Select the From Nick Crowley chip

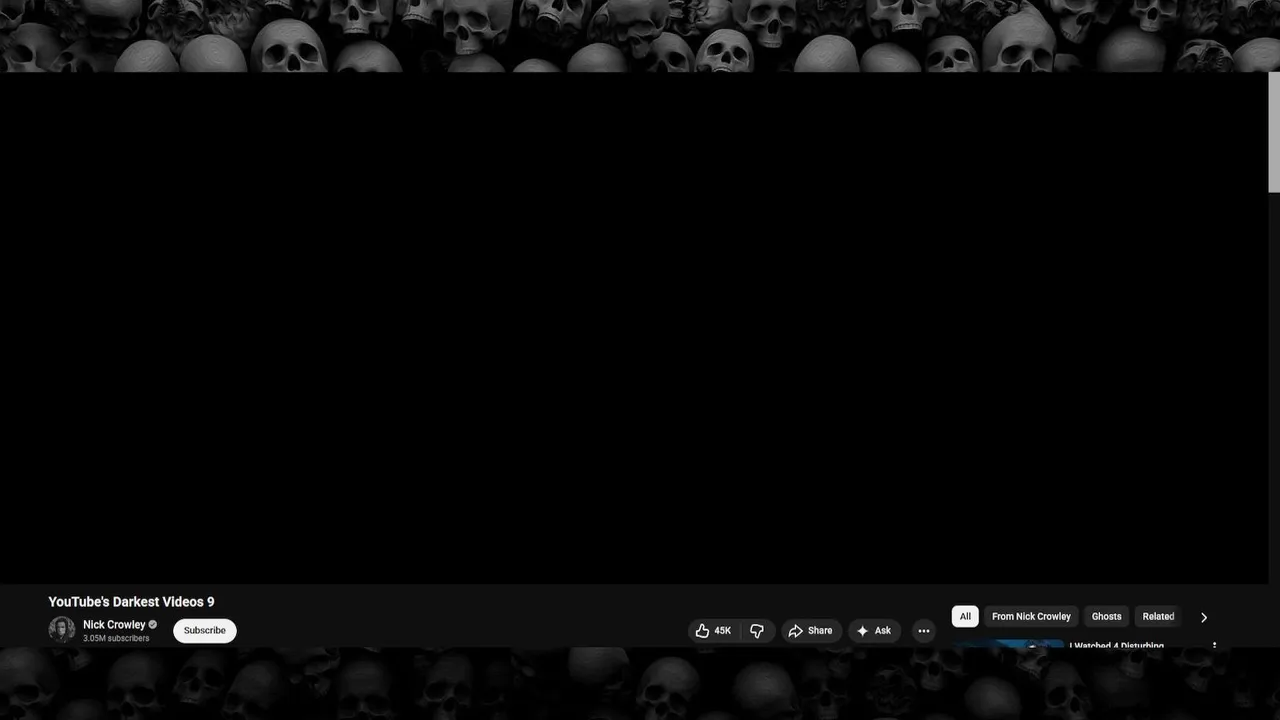[x=1031, y=617]
